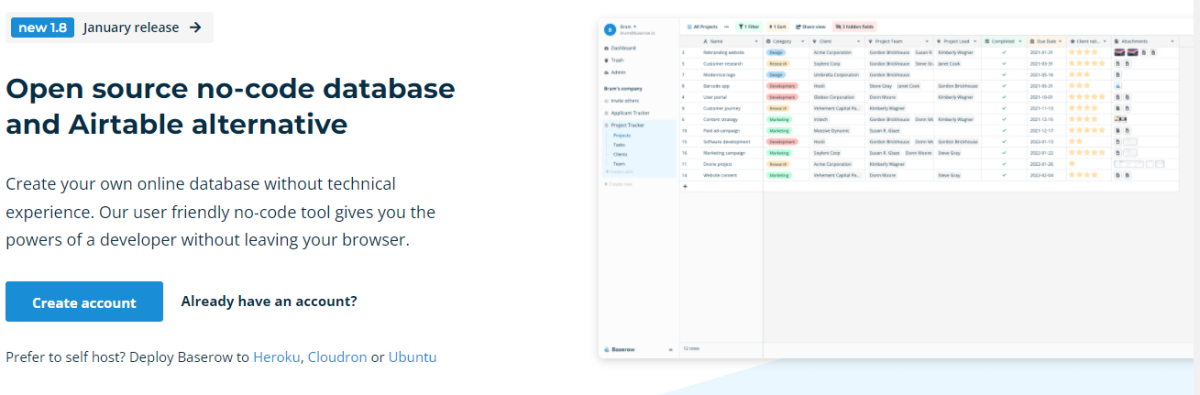Toggle Completed checkmark for Barcode app row
This screenshot has width=1200, height=395.
[1004, 86]
